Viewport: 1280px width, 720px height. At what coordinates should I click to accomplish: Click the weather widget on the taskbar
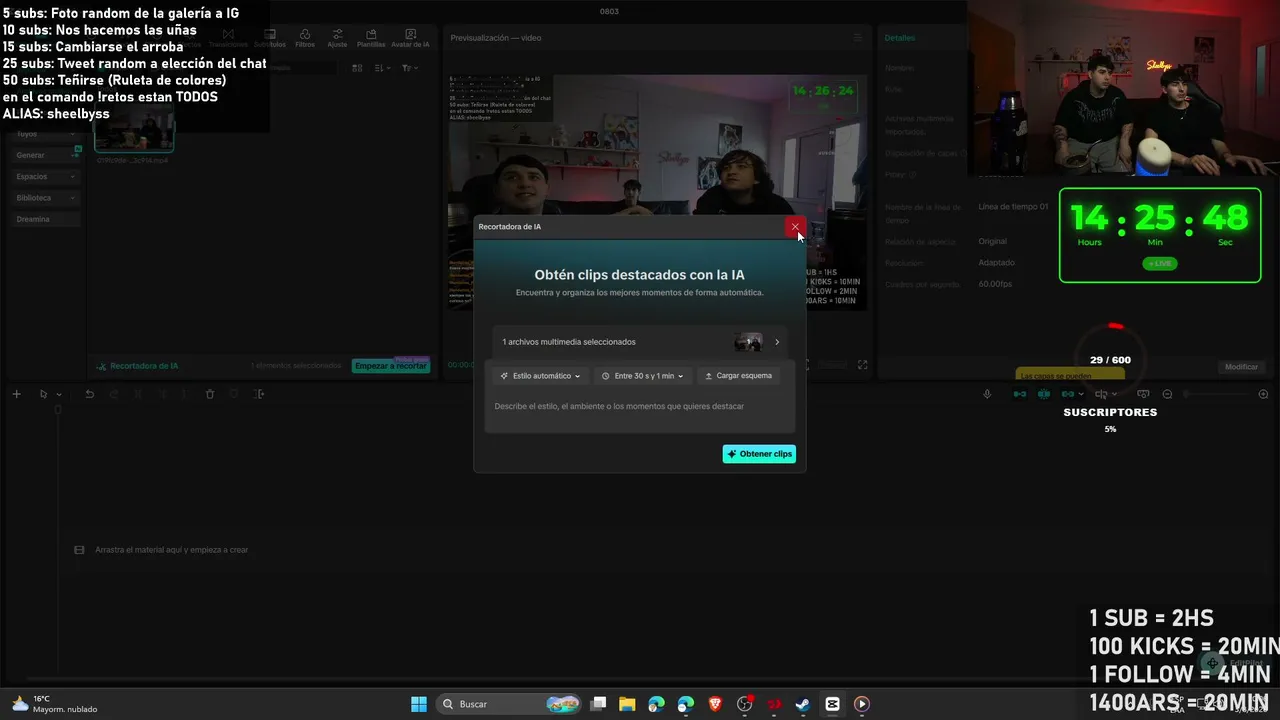[x=55, y=704]
